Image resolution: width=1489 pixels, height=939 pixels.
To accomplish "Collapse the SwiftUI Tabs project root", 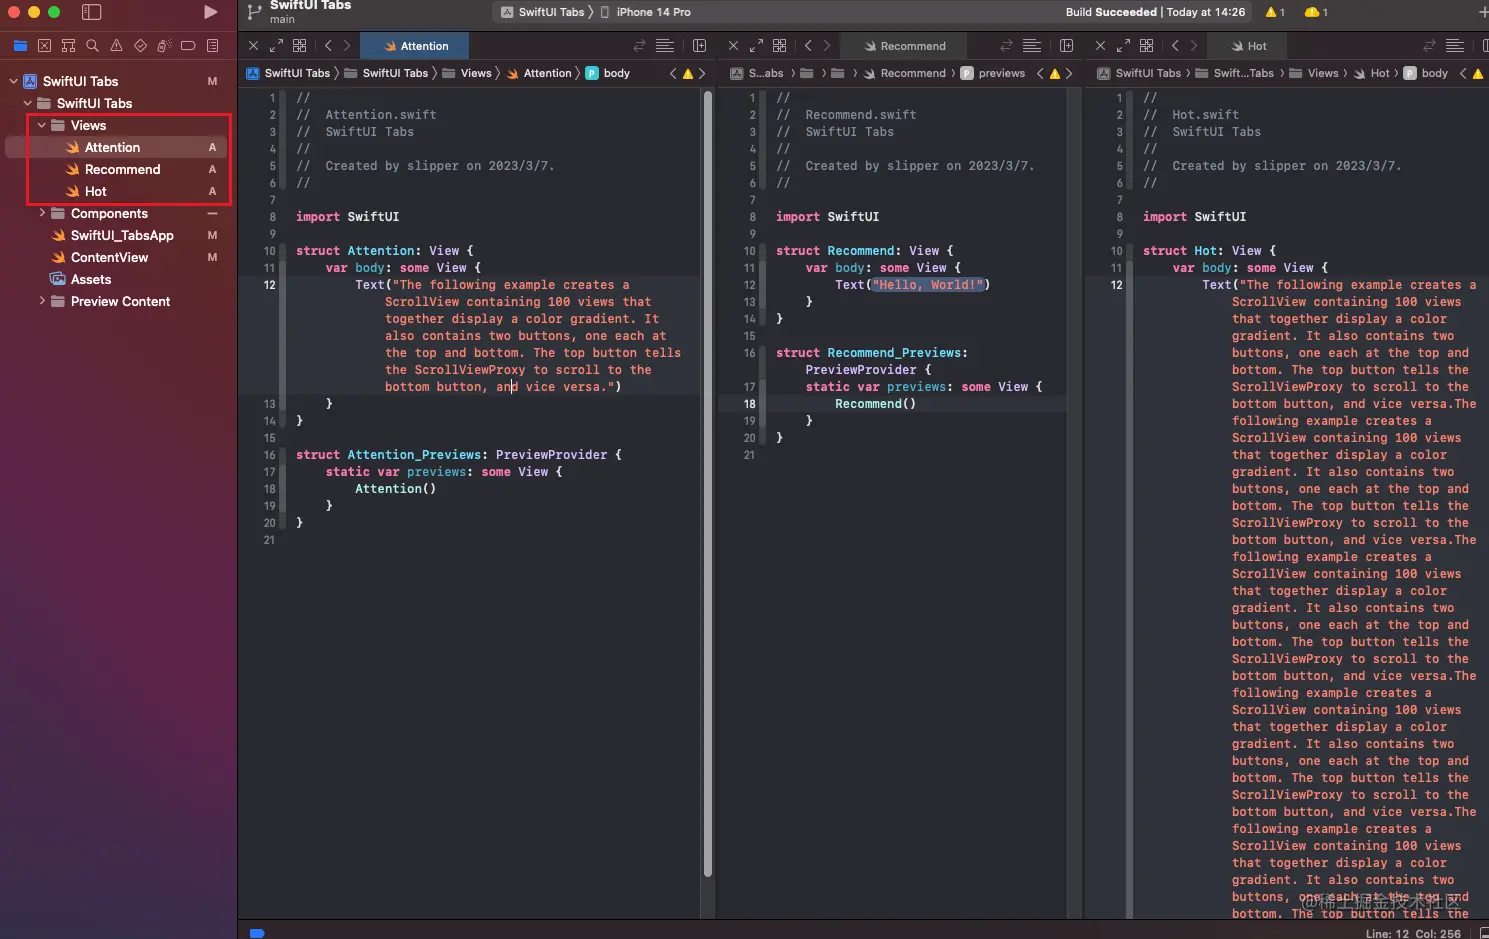I will tap(13, 81).
